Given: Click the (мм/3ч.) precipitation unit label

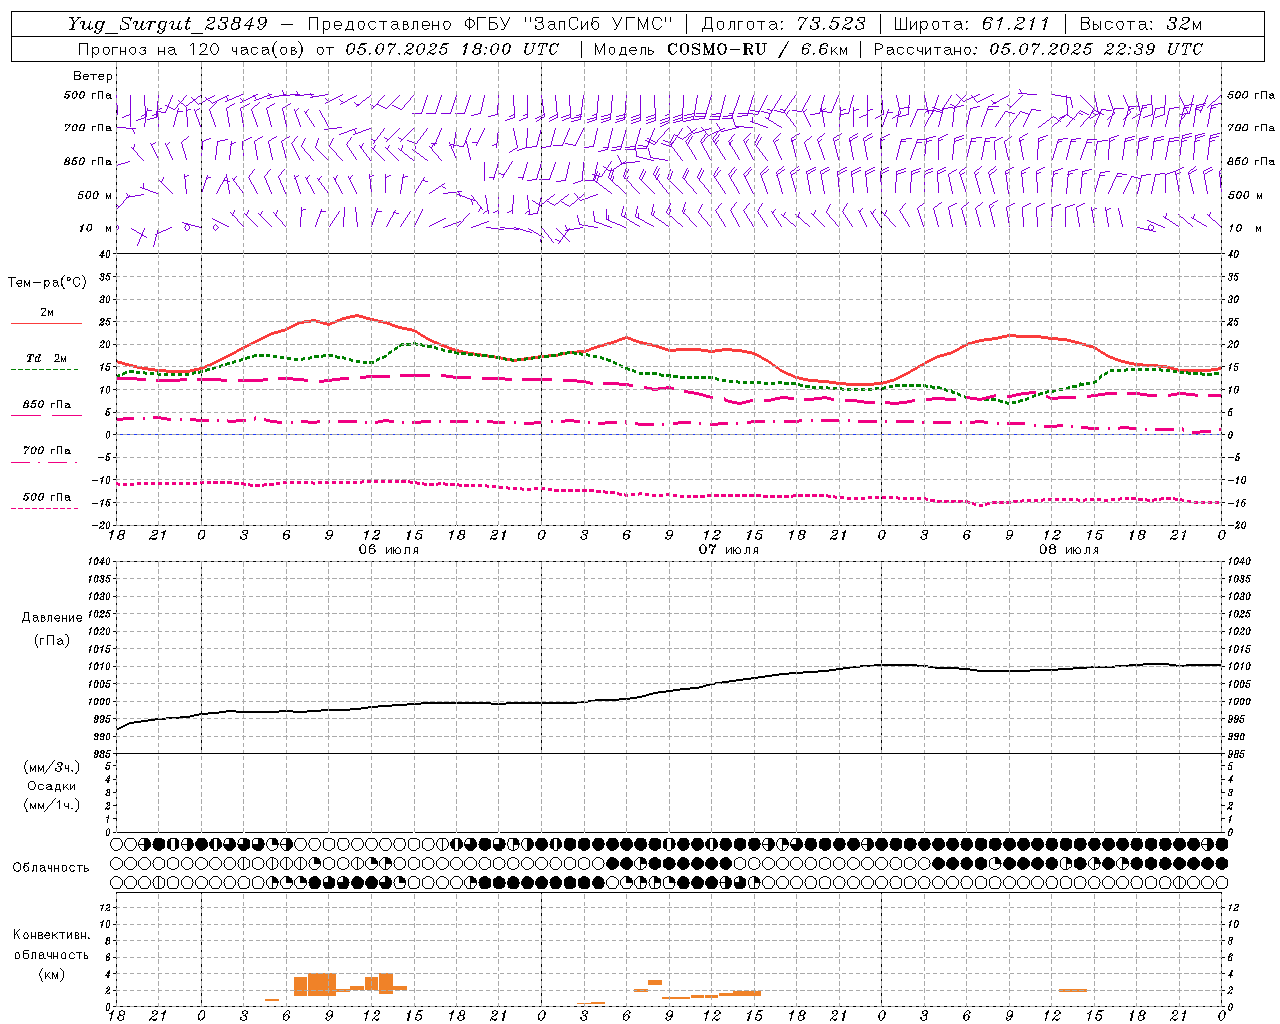Looking at the screenshot, I should (x=52, y=768).
